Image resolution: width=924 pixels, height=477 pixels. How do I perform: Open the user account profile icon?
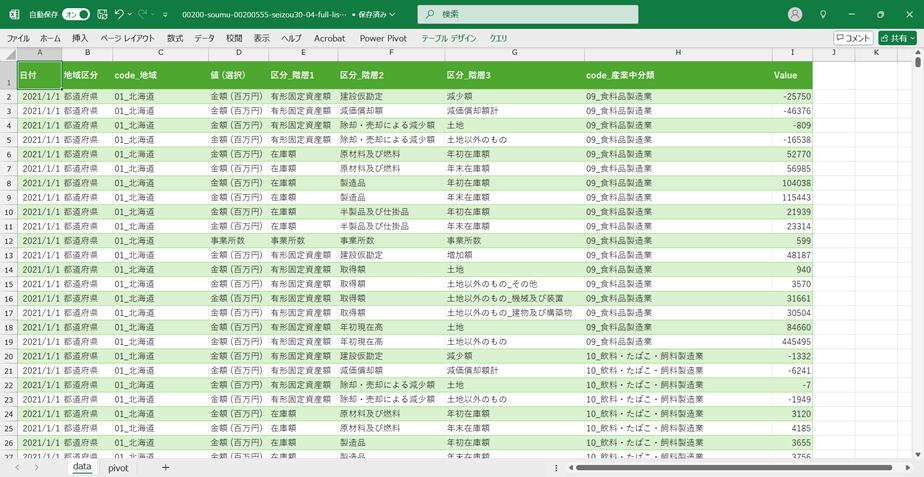pyautogui.click(x=795, y=15)
